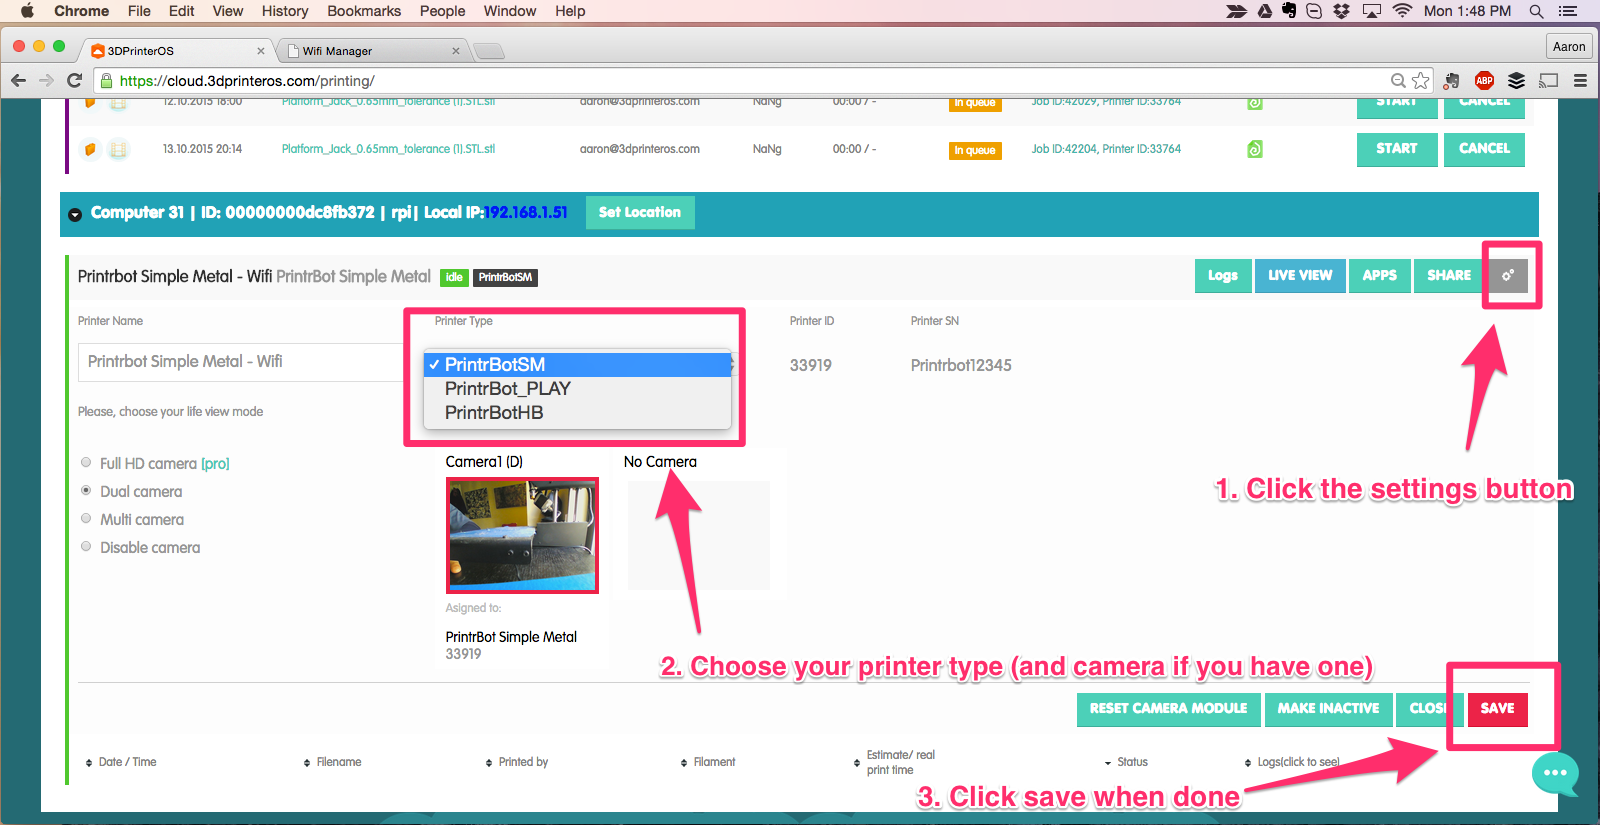This screenshot has width=1600, height=825.
Task: Open the History menu
Action: tap(285, 11)
